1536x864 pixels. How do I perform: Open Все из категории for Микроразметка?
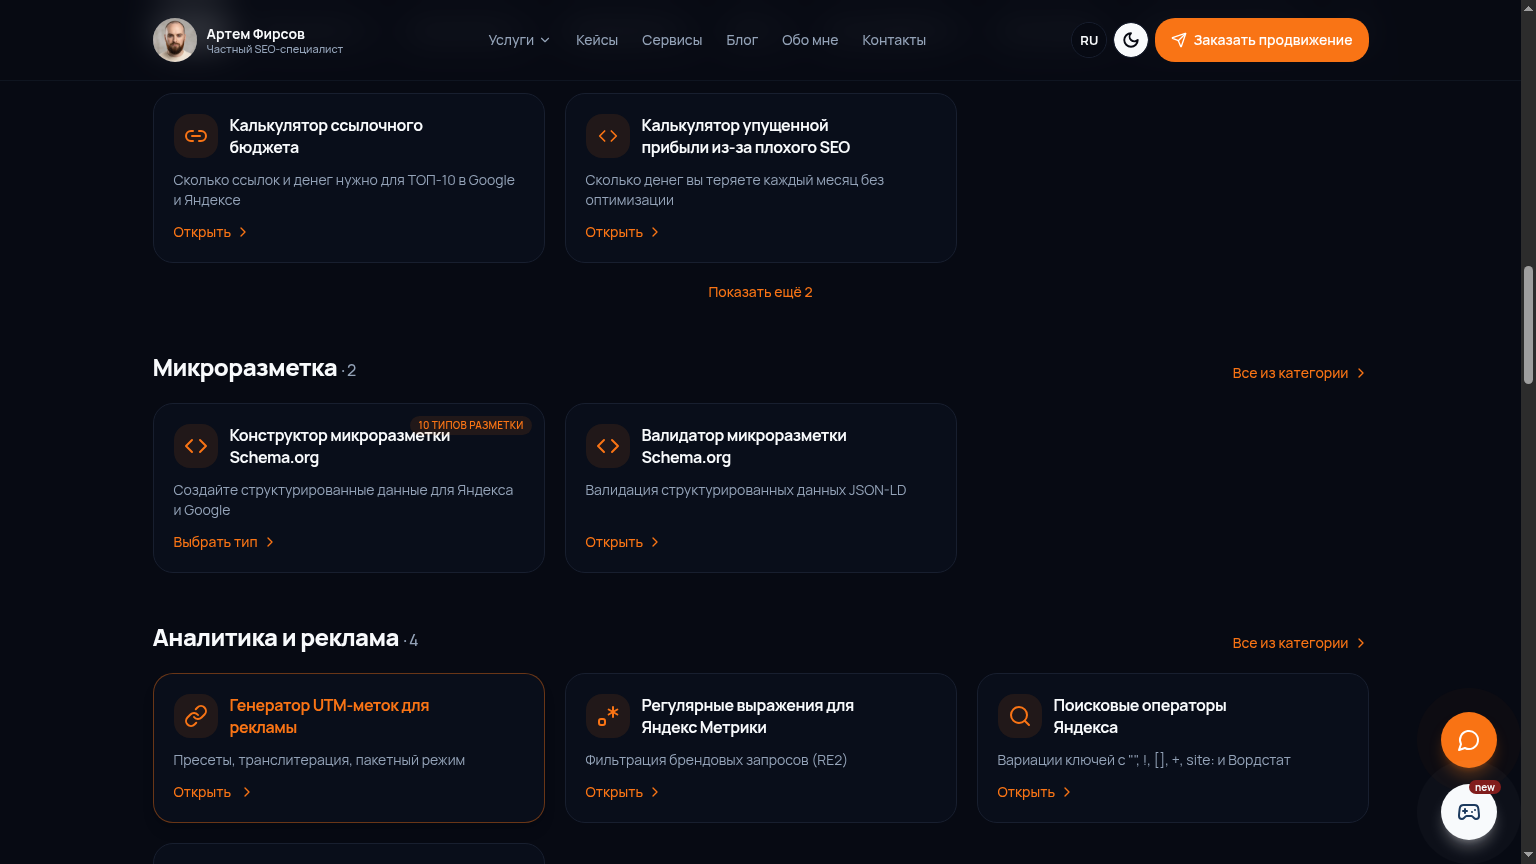(1299, 373)
